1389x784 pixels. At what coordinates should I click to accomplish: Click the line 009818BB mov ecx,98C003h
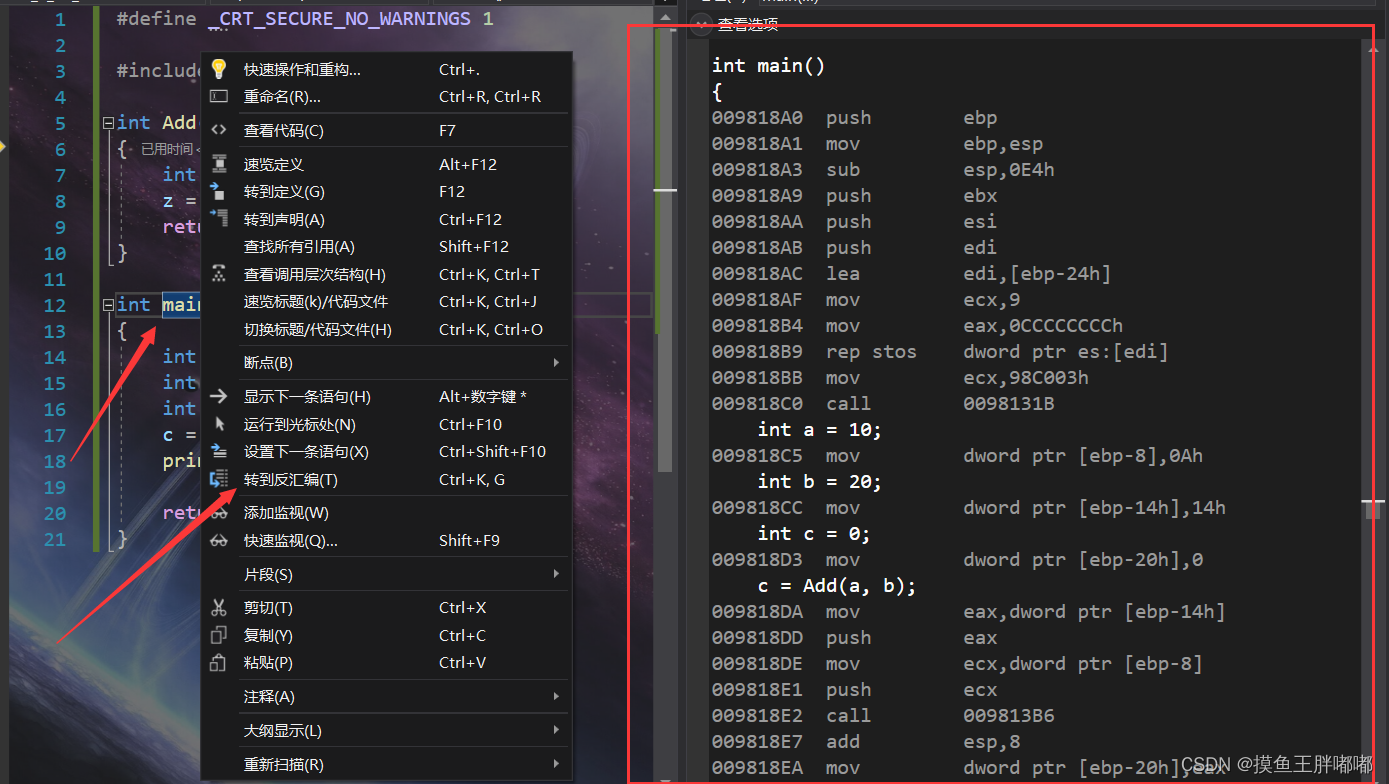click(x=901, y=378)
